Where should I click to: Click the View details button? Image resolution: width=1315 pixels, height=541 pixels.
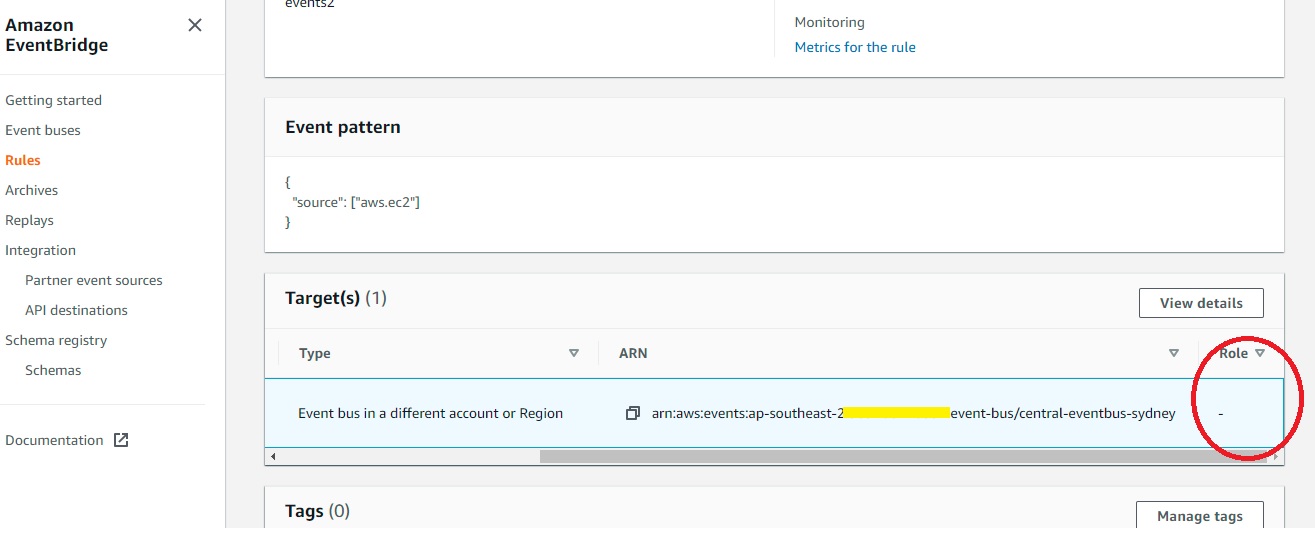pos(1201,303)
